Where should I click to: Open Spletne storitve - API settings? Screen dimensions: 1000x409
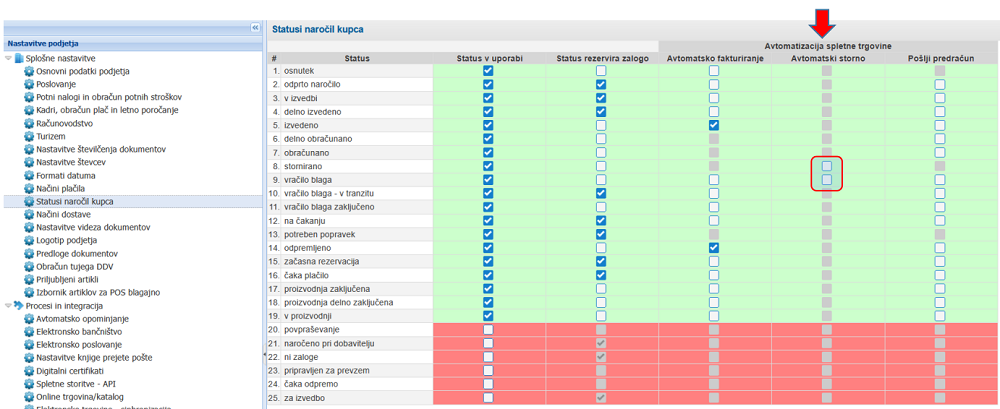(x=83, y=383)
